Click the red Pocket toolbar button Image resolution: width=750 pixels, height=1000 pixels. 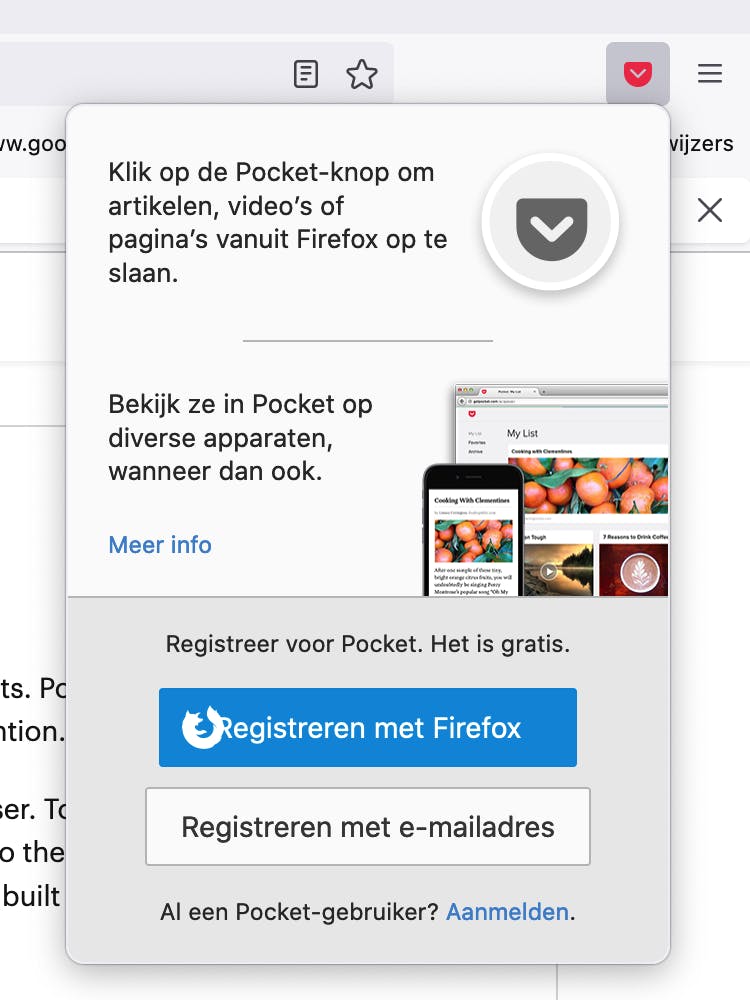638,74
